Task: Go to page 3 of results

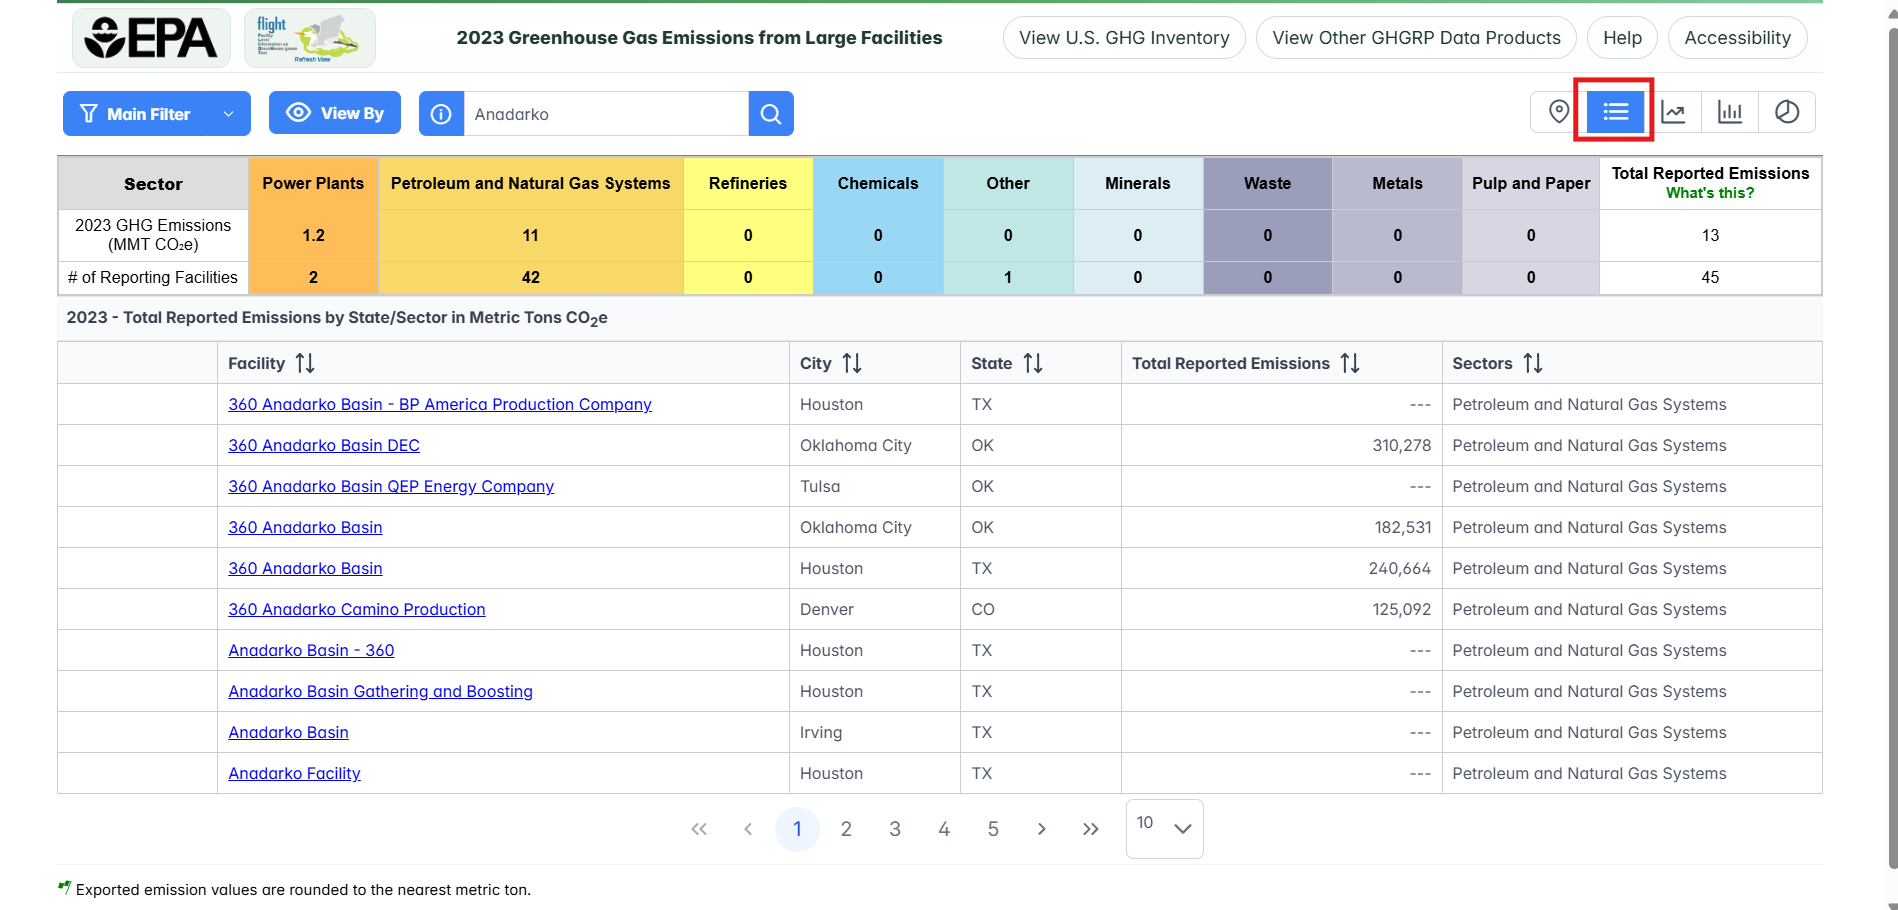Action: 895,829
